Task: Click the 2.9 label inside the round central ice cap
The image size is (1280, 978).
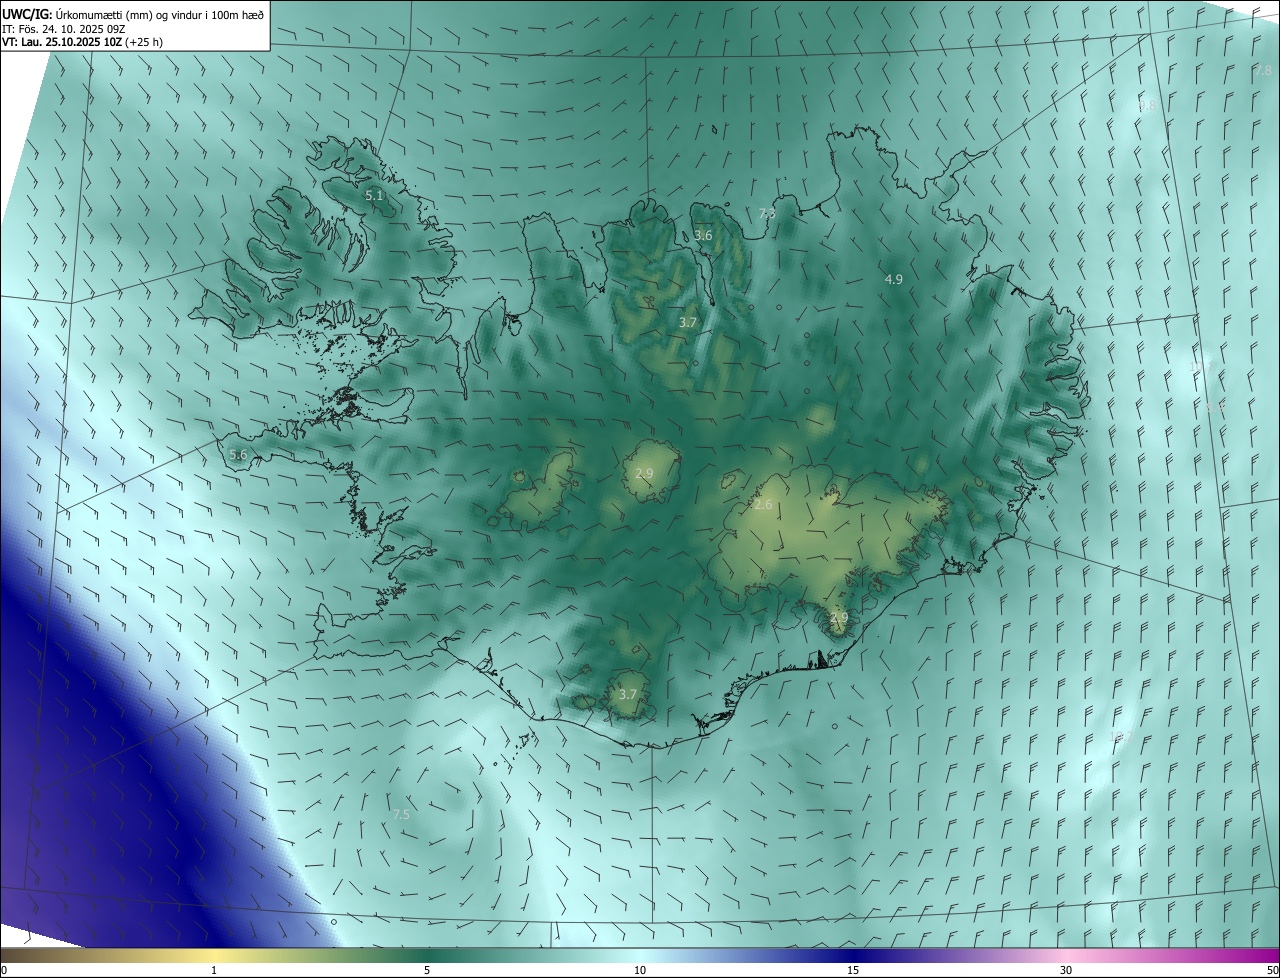Action: [644, 473]
